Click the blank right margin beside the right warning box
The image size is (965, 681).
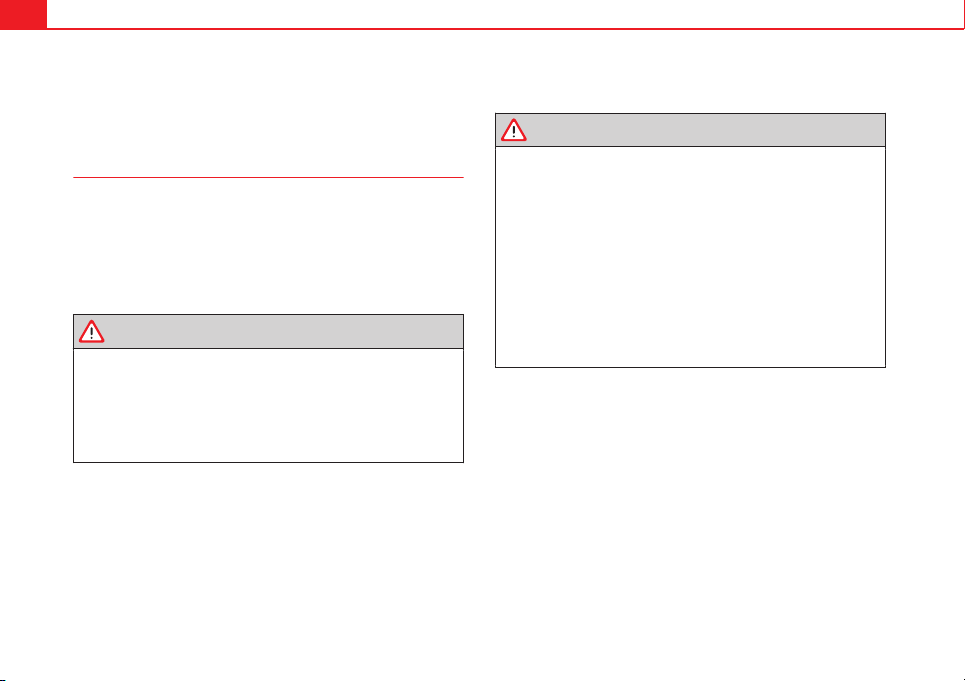[924, 240]
